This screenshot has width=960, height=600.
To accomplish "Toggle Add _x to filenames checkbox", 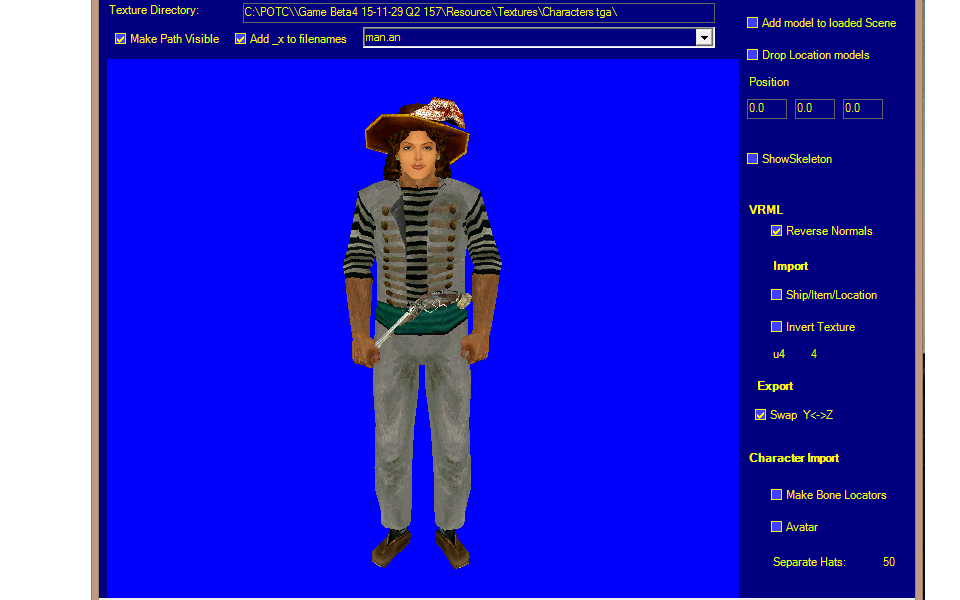I will (x=241, y=39).
